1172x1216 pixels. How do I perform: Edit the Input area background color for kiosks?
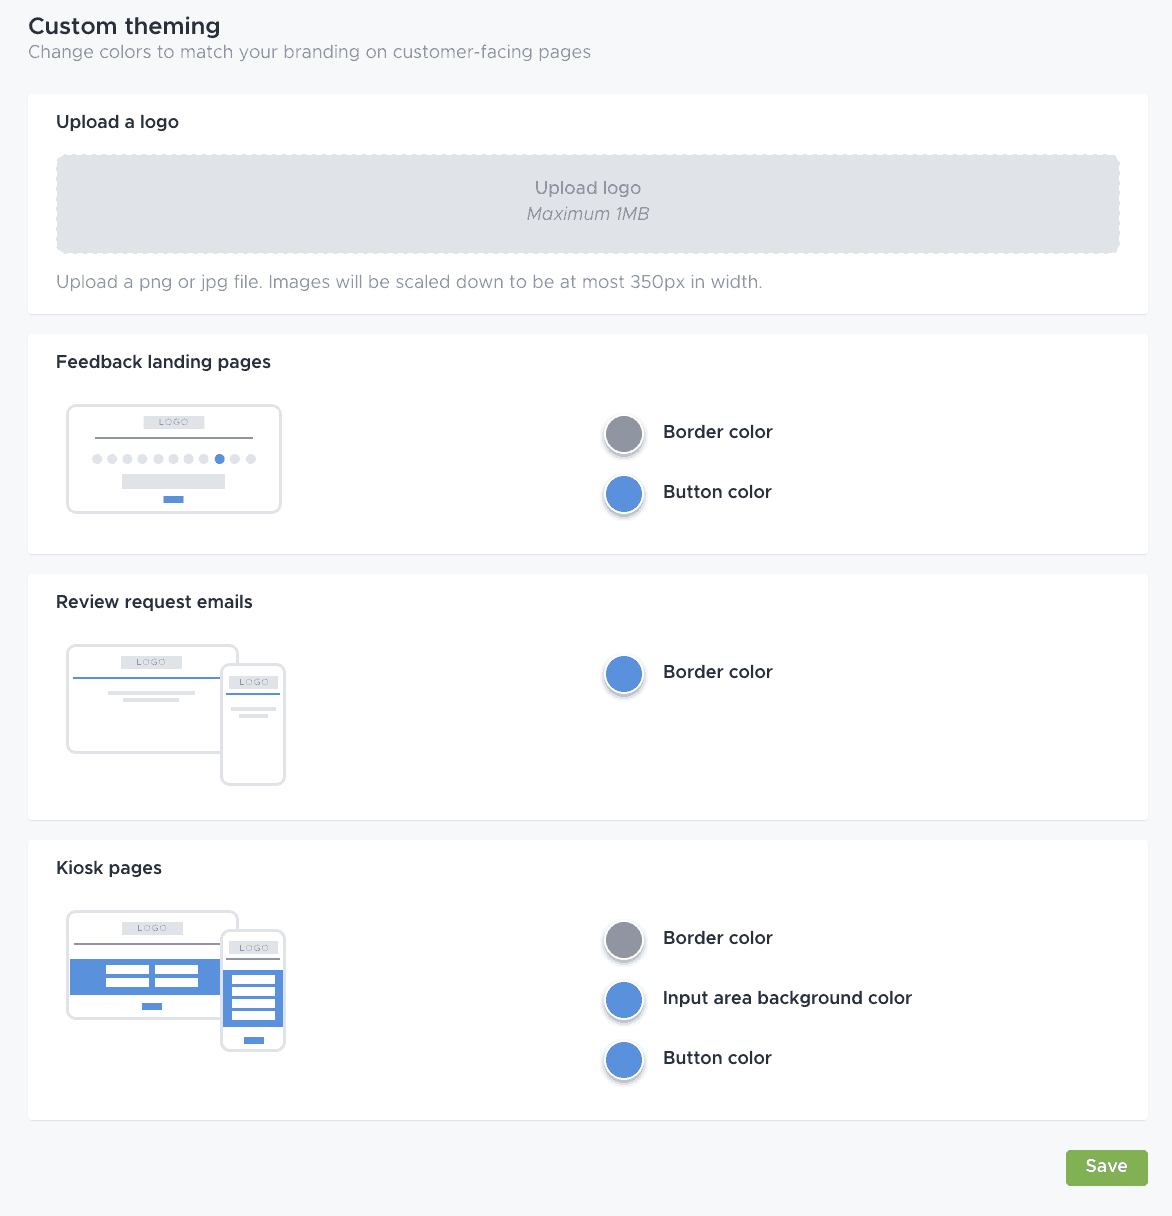(x=623, y=1000)
